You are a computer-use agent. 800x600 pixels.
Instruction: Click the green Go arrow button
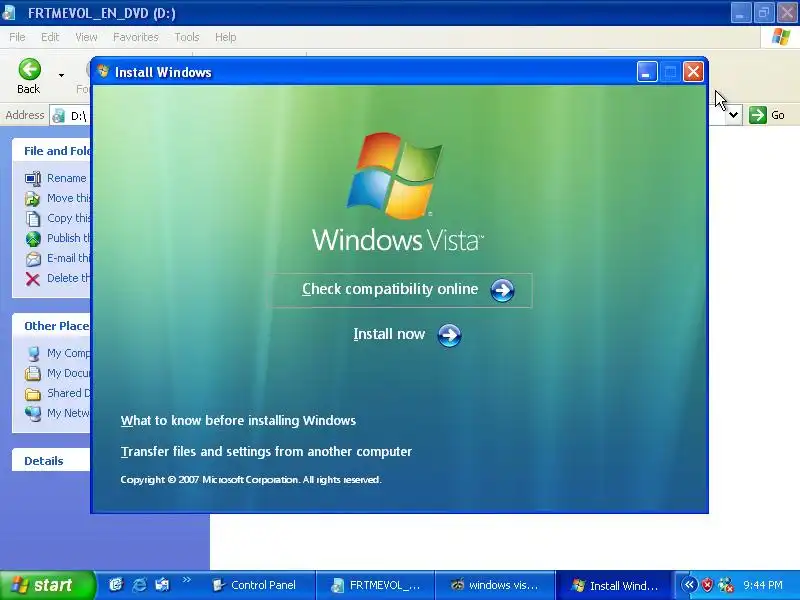point(758,115)
